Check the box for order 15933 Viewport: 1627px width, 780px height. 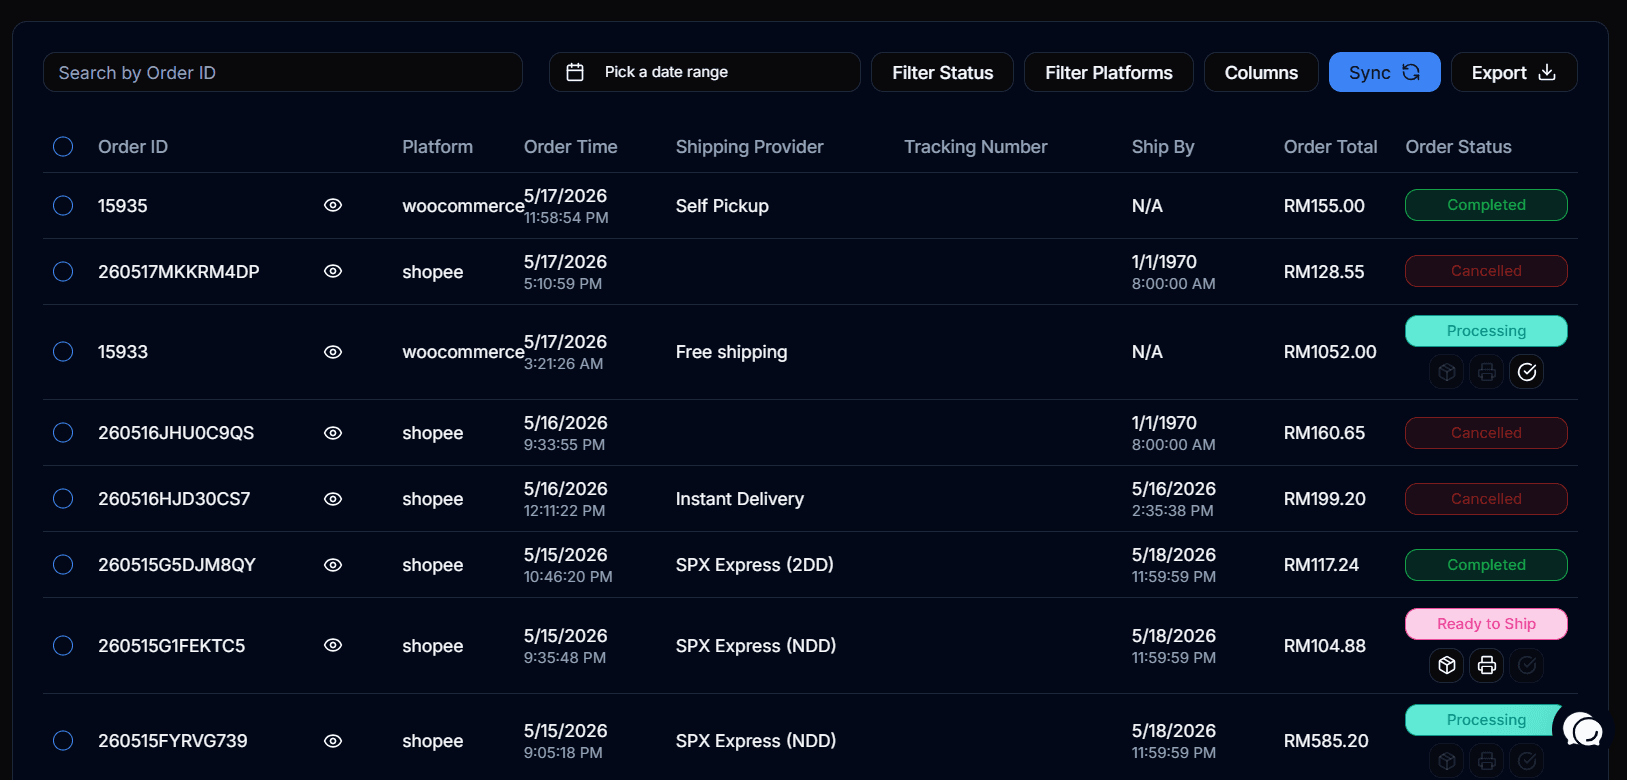coord(63,352)
